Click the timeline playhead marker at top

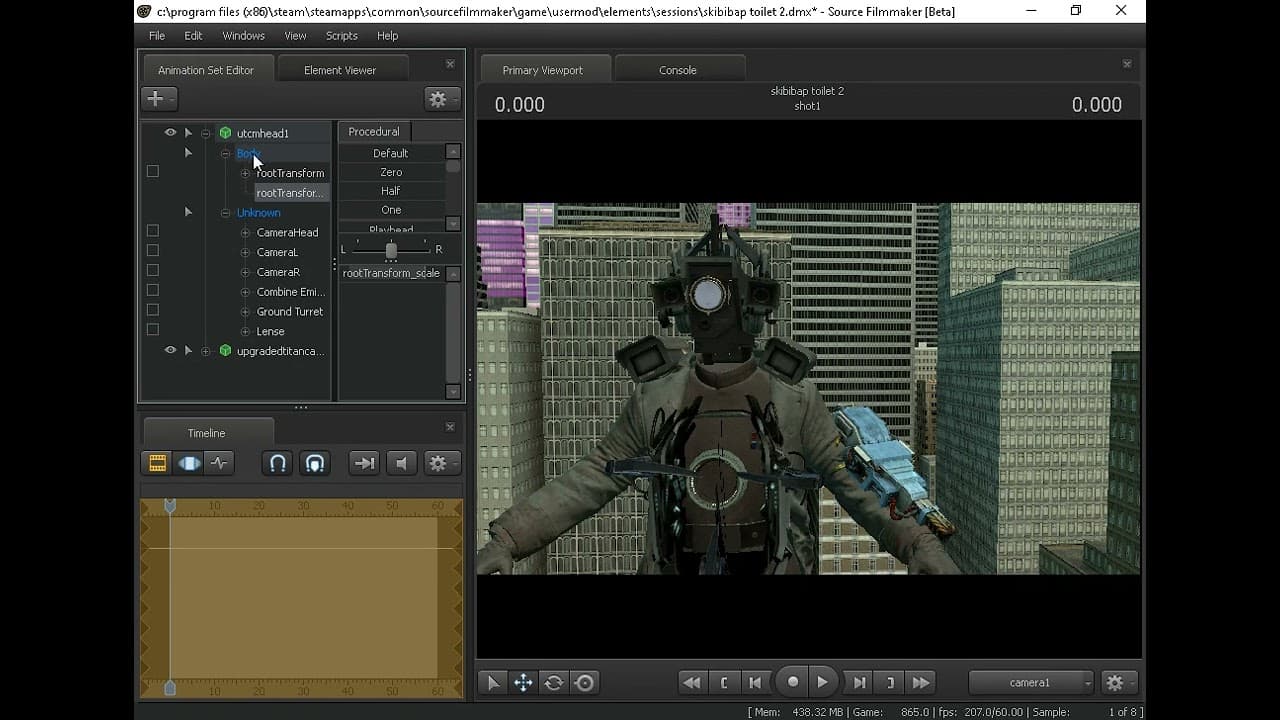170,507
